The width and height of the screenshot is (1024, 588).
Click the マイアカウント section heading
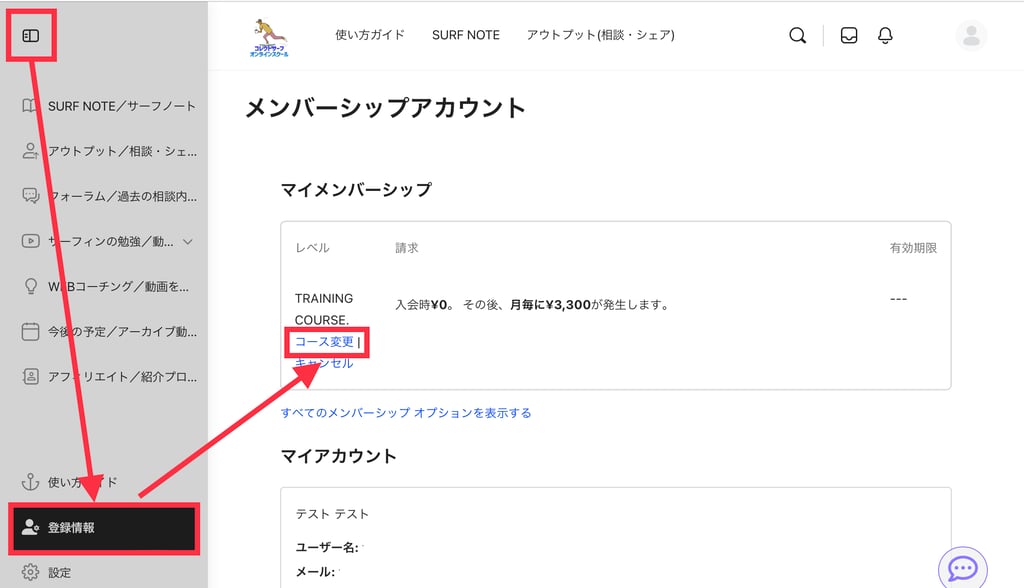338,456
